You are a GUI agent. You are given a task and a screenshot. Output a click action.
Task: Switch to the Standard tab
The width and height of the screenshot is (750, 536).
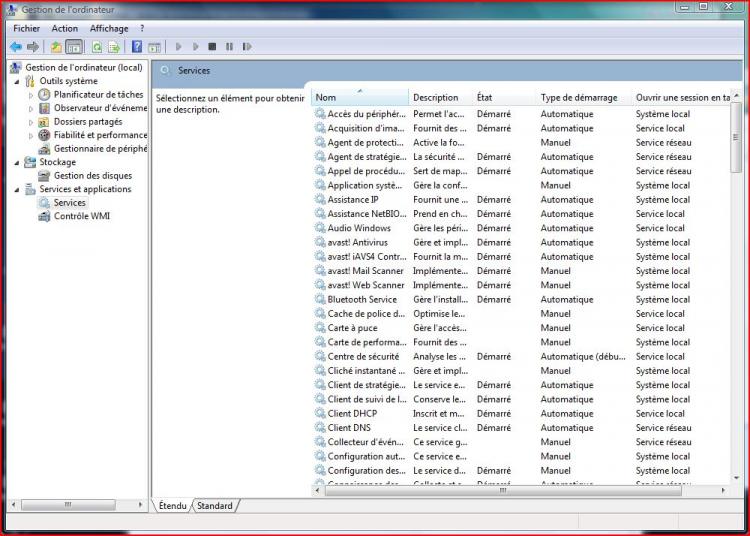click(214, 506)
